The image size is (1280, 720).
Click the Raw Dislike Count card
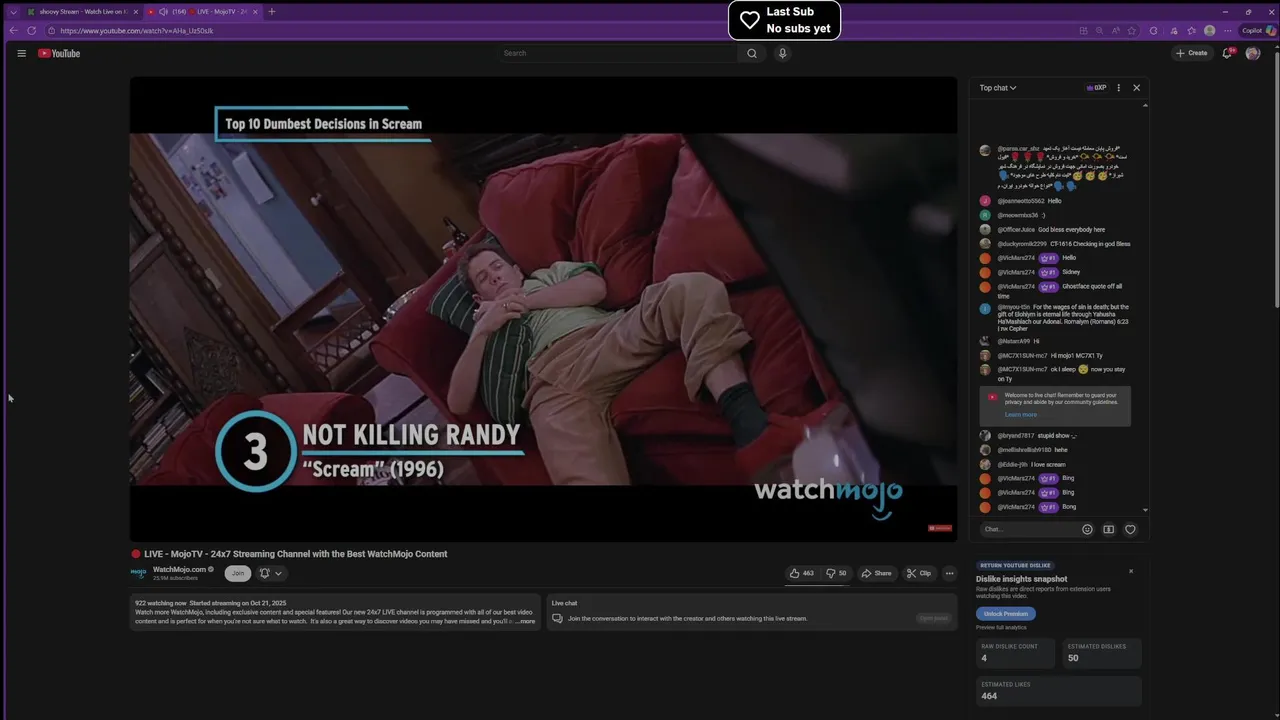pos(1015,653)
